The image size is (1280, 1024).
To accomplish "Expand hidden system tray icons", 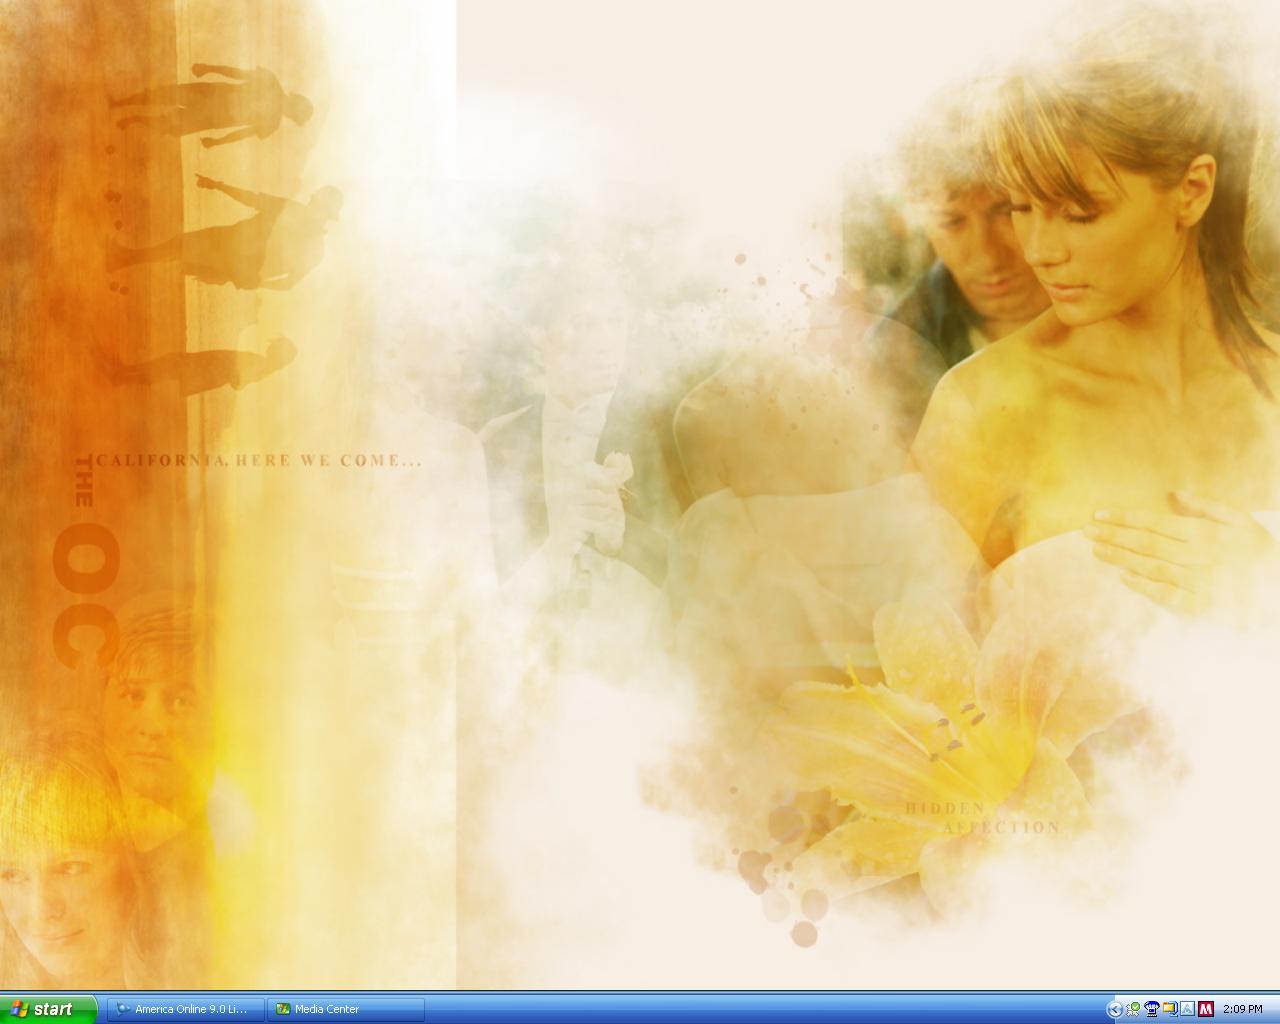I will [x=1115, y=1009].
